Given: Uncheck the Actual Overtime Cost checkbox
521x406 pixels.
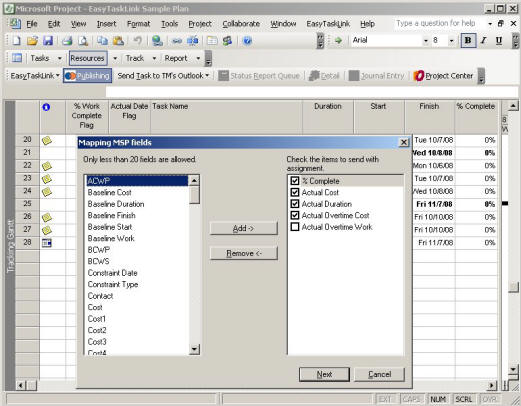Looking at the screenshot, I should pyautogui.click(x=295, y=215).
